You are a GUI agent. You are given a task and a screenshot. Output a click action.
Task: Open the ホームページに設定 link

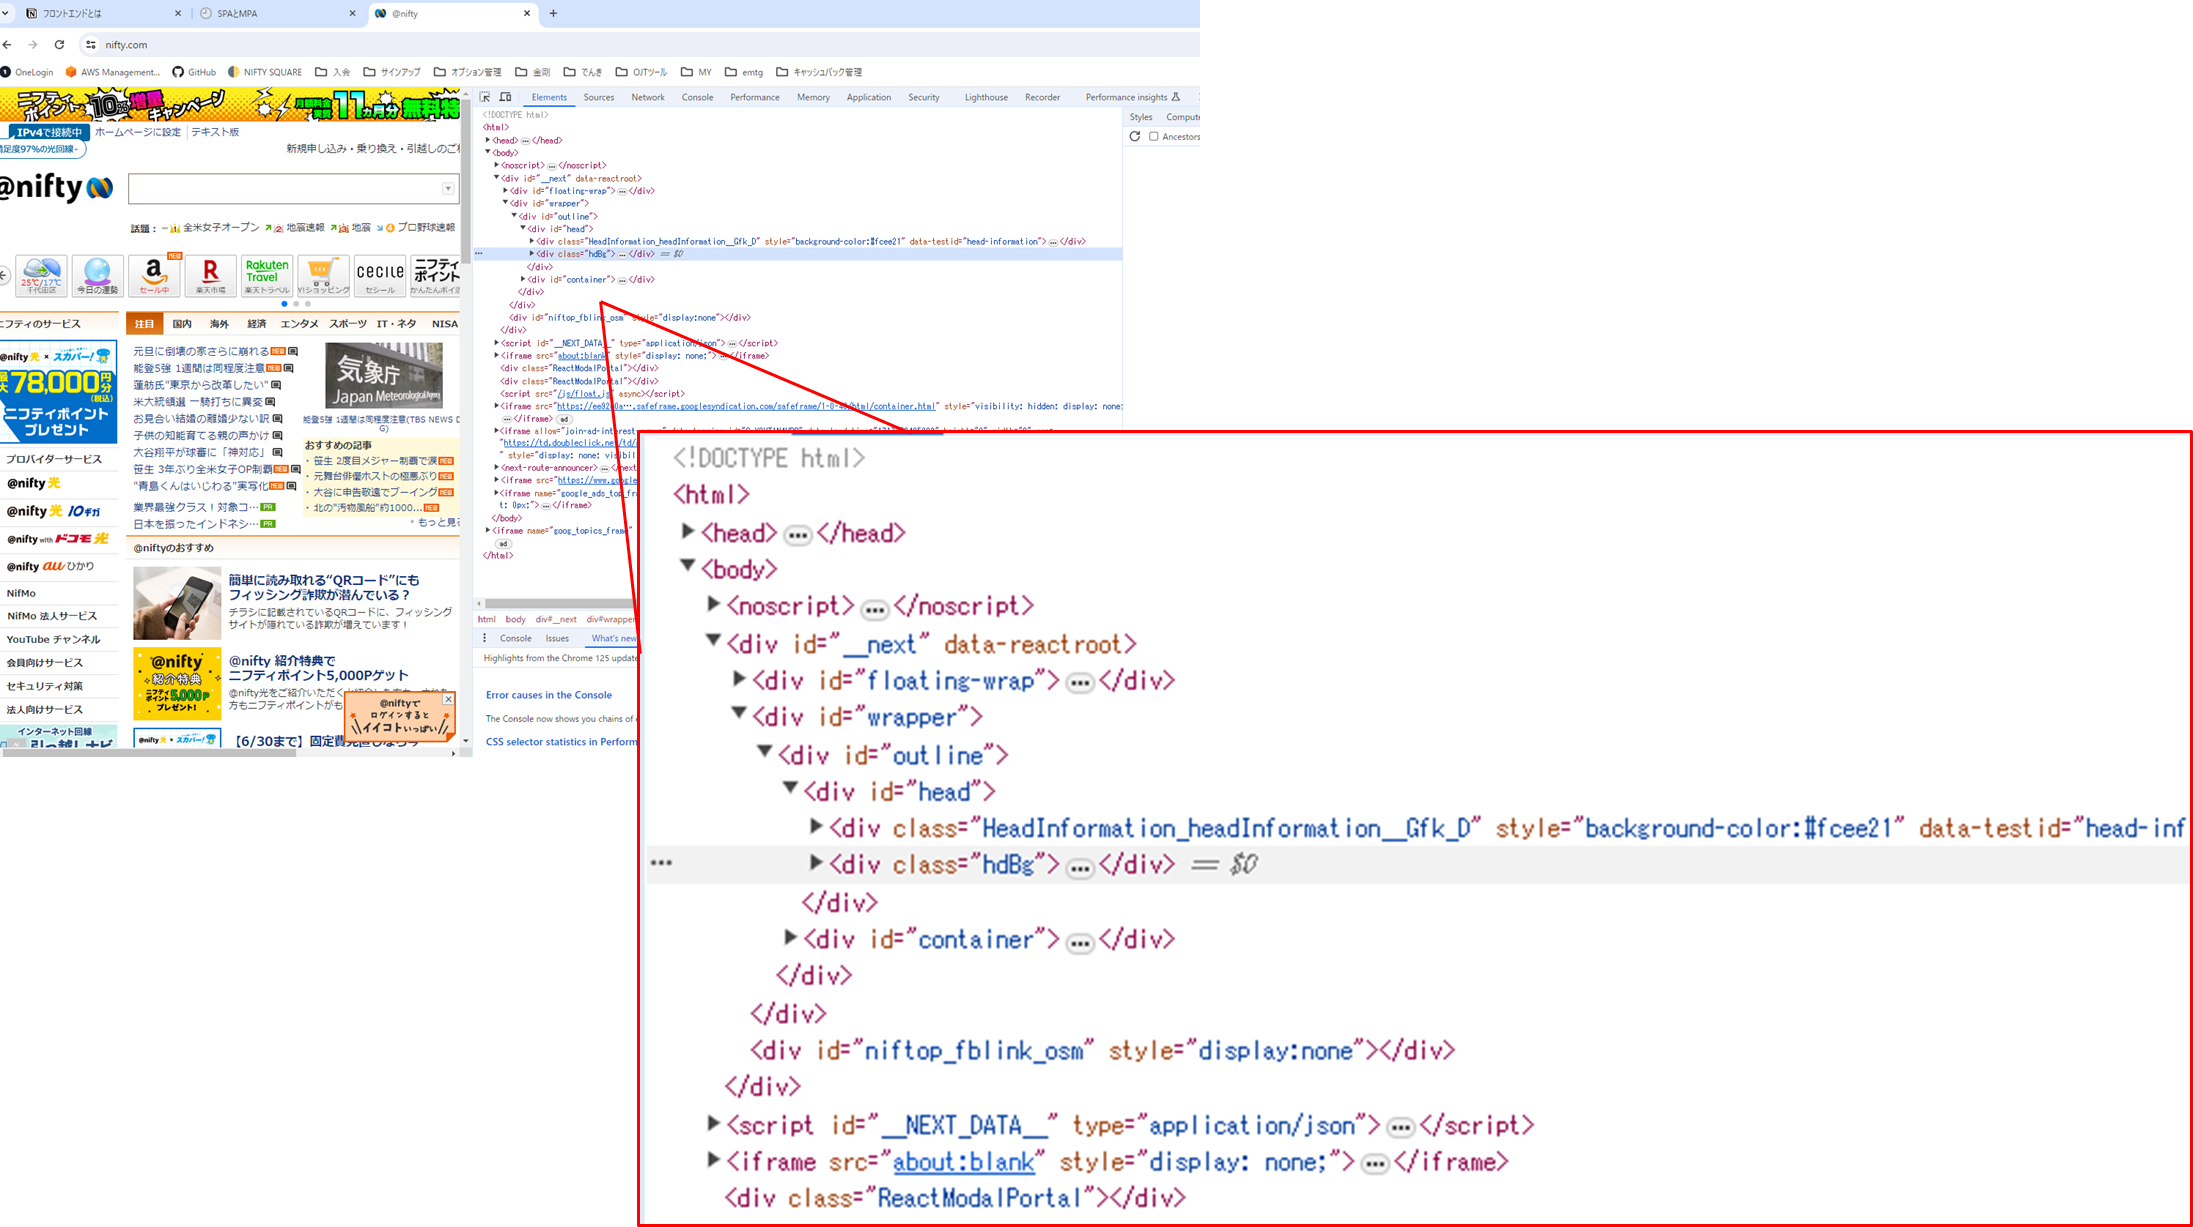tap(138, 132)
